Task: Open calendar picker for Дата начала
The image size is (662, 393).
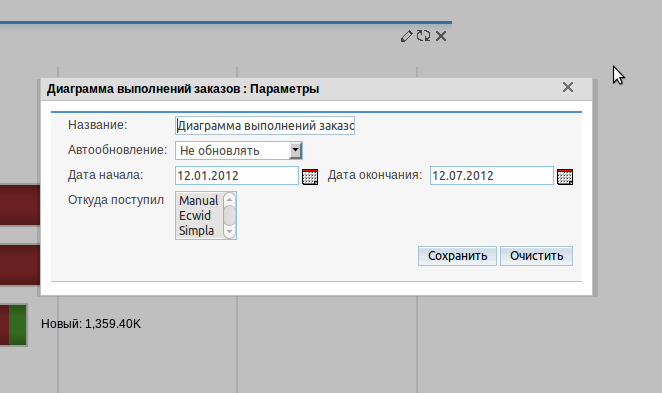Action: pyautogui.click(x=310, y=176)
